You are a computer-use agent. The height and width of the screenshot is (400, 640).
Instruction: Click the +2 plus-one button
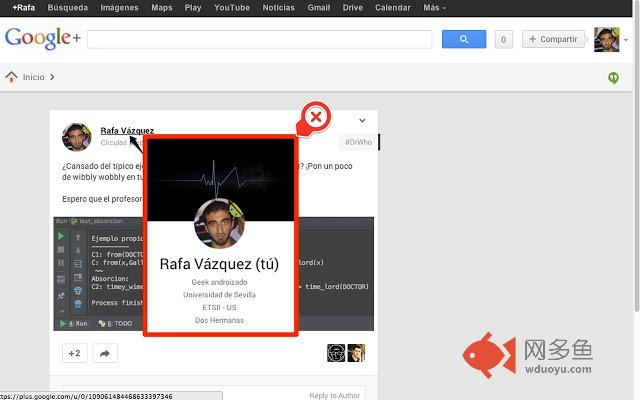coord(75,353)
